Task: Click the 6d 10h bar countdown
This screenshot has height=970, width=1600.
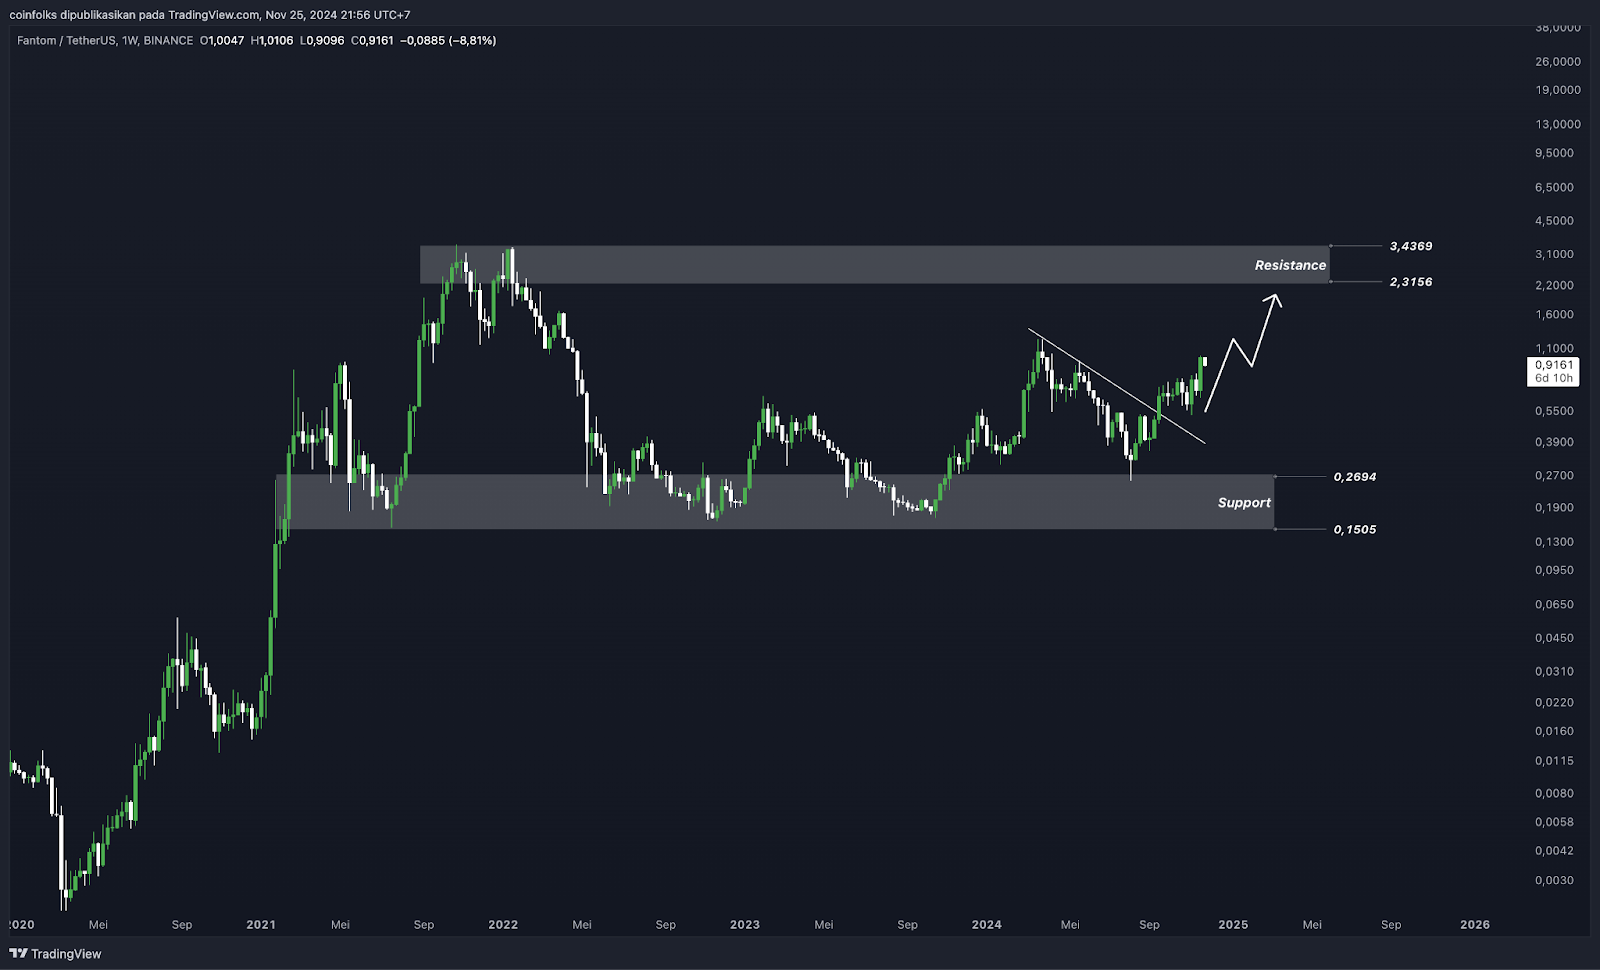Action: tap(1554, 379)
